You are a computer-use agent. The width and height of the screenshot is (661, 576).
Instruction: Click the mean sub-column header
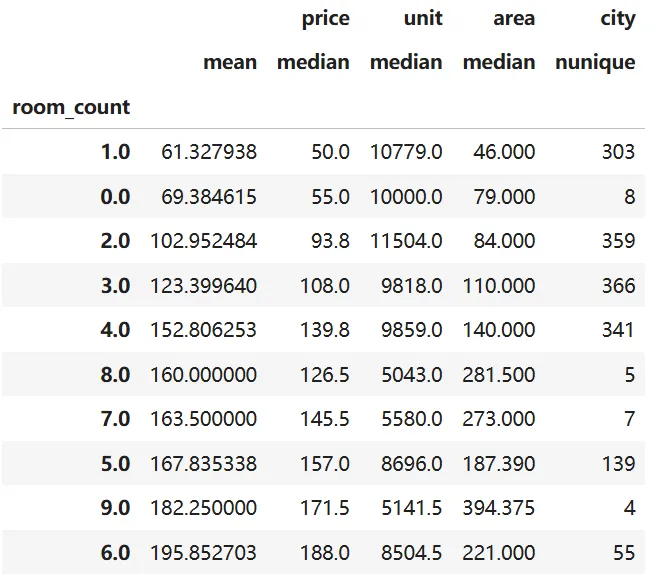tap(230, 62)
